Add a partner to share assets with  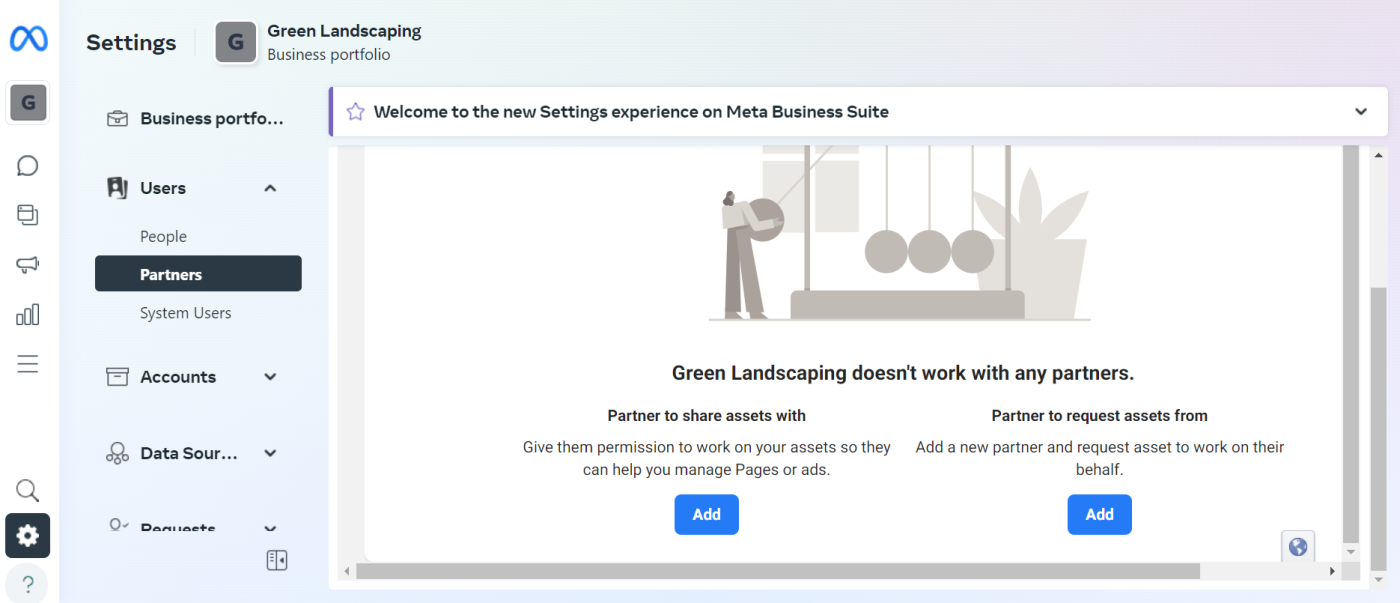click(x=706, y=514)
